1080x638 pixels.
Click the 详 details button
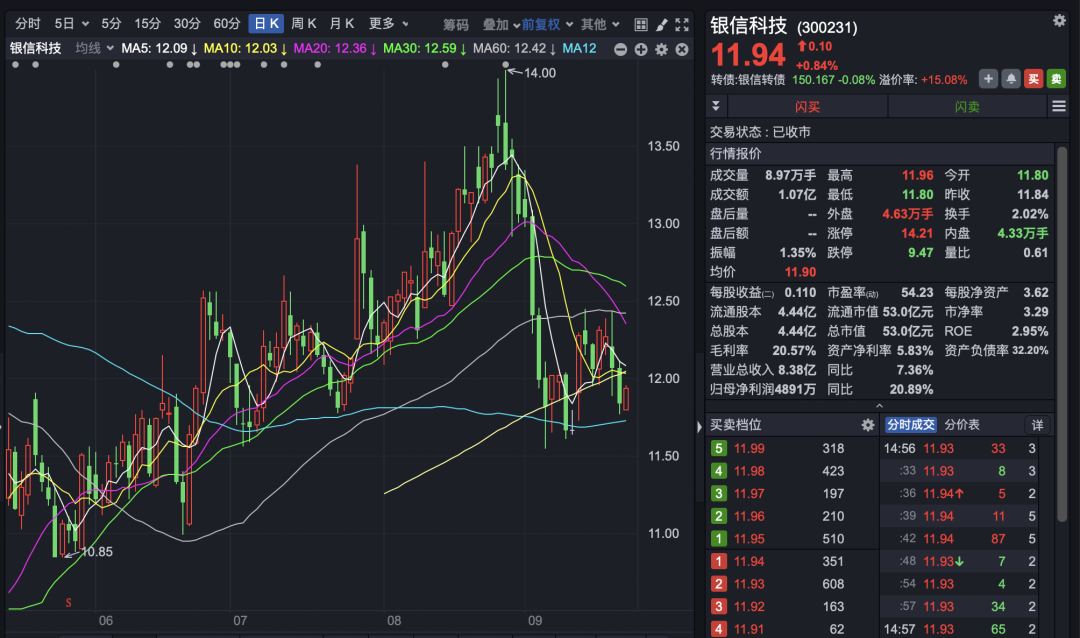(x=1037, y=425)
